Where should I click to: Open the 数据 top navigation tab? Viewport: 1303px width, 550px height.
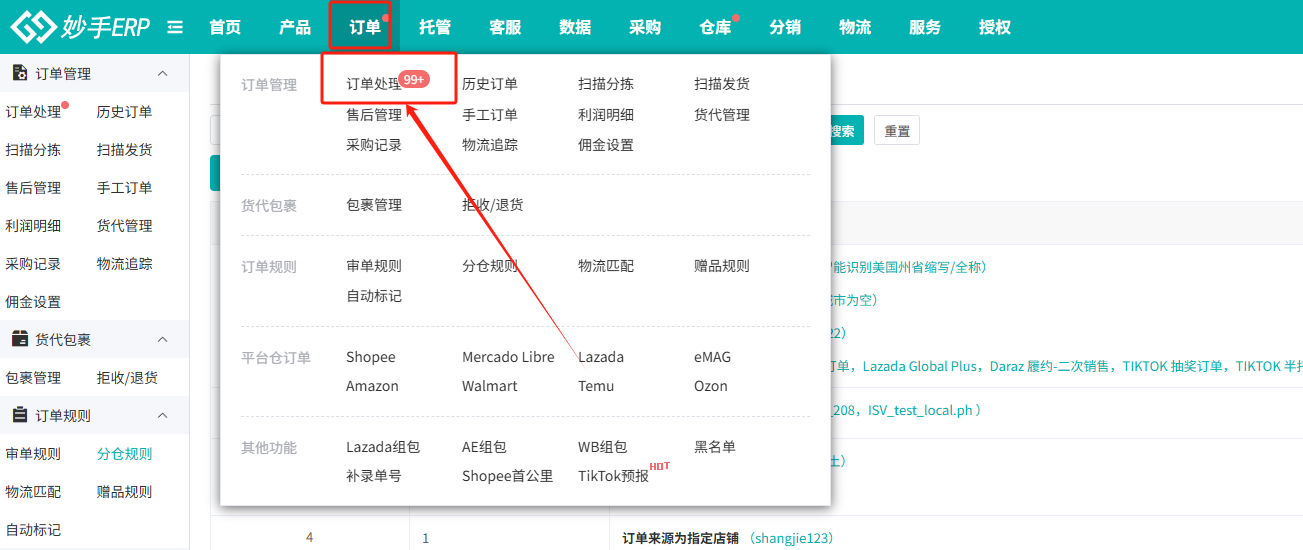(575, 27)
